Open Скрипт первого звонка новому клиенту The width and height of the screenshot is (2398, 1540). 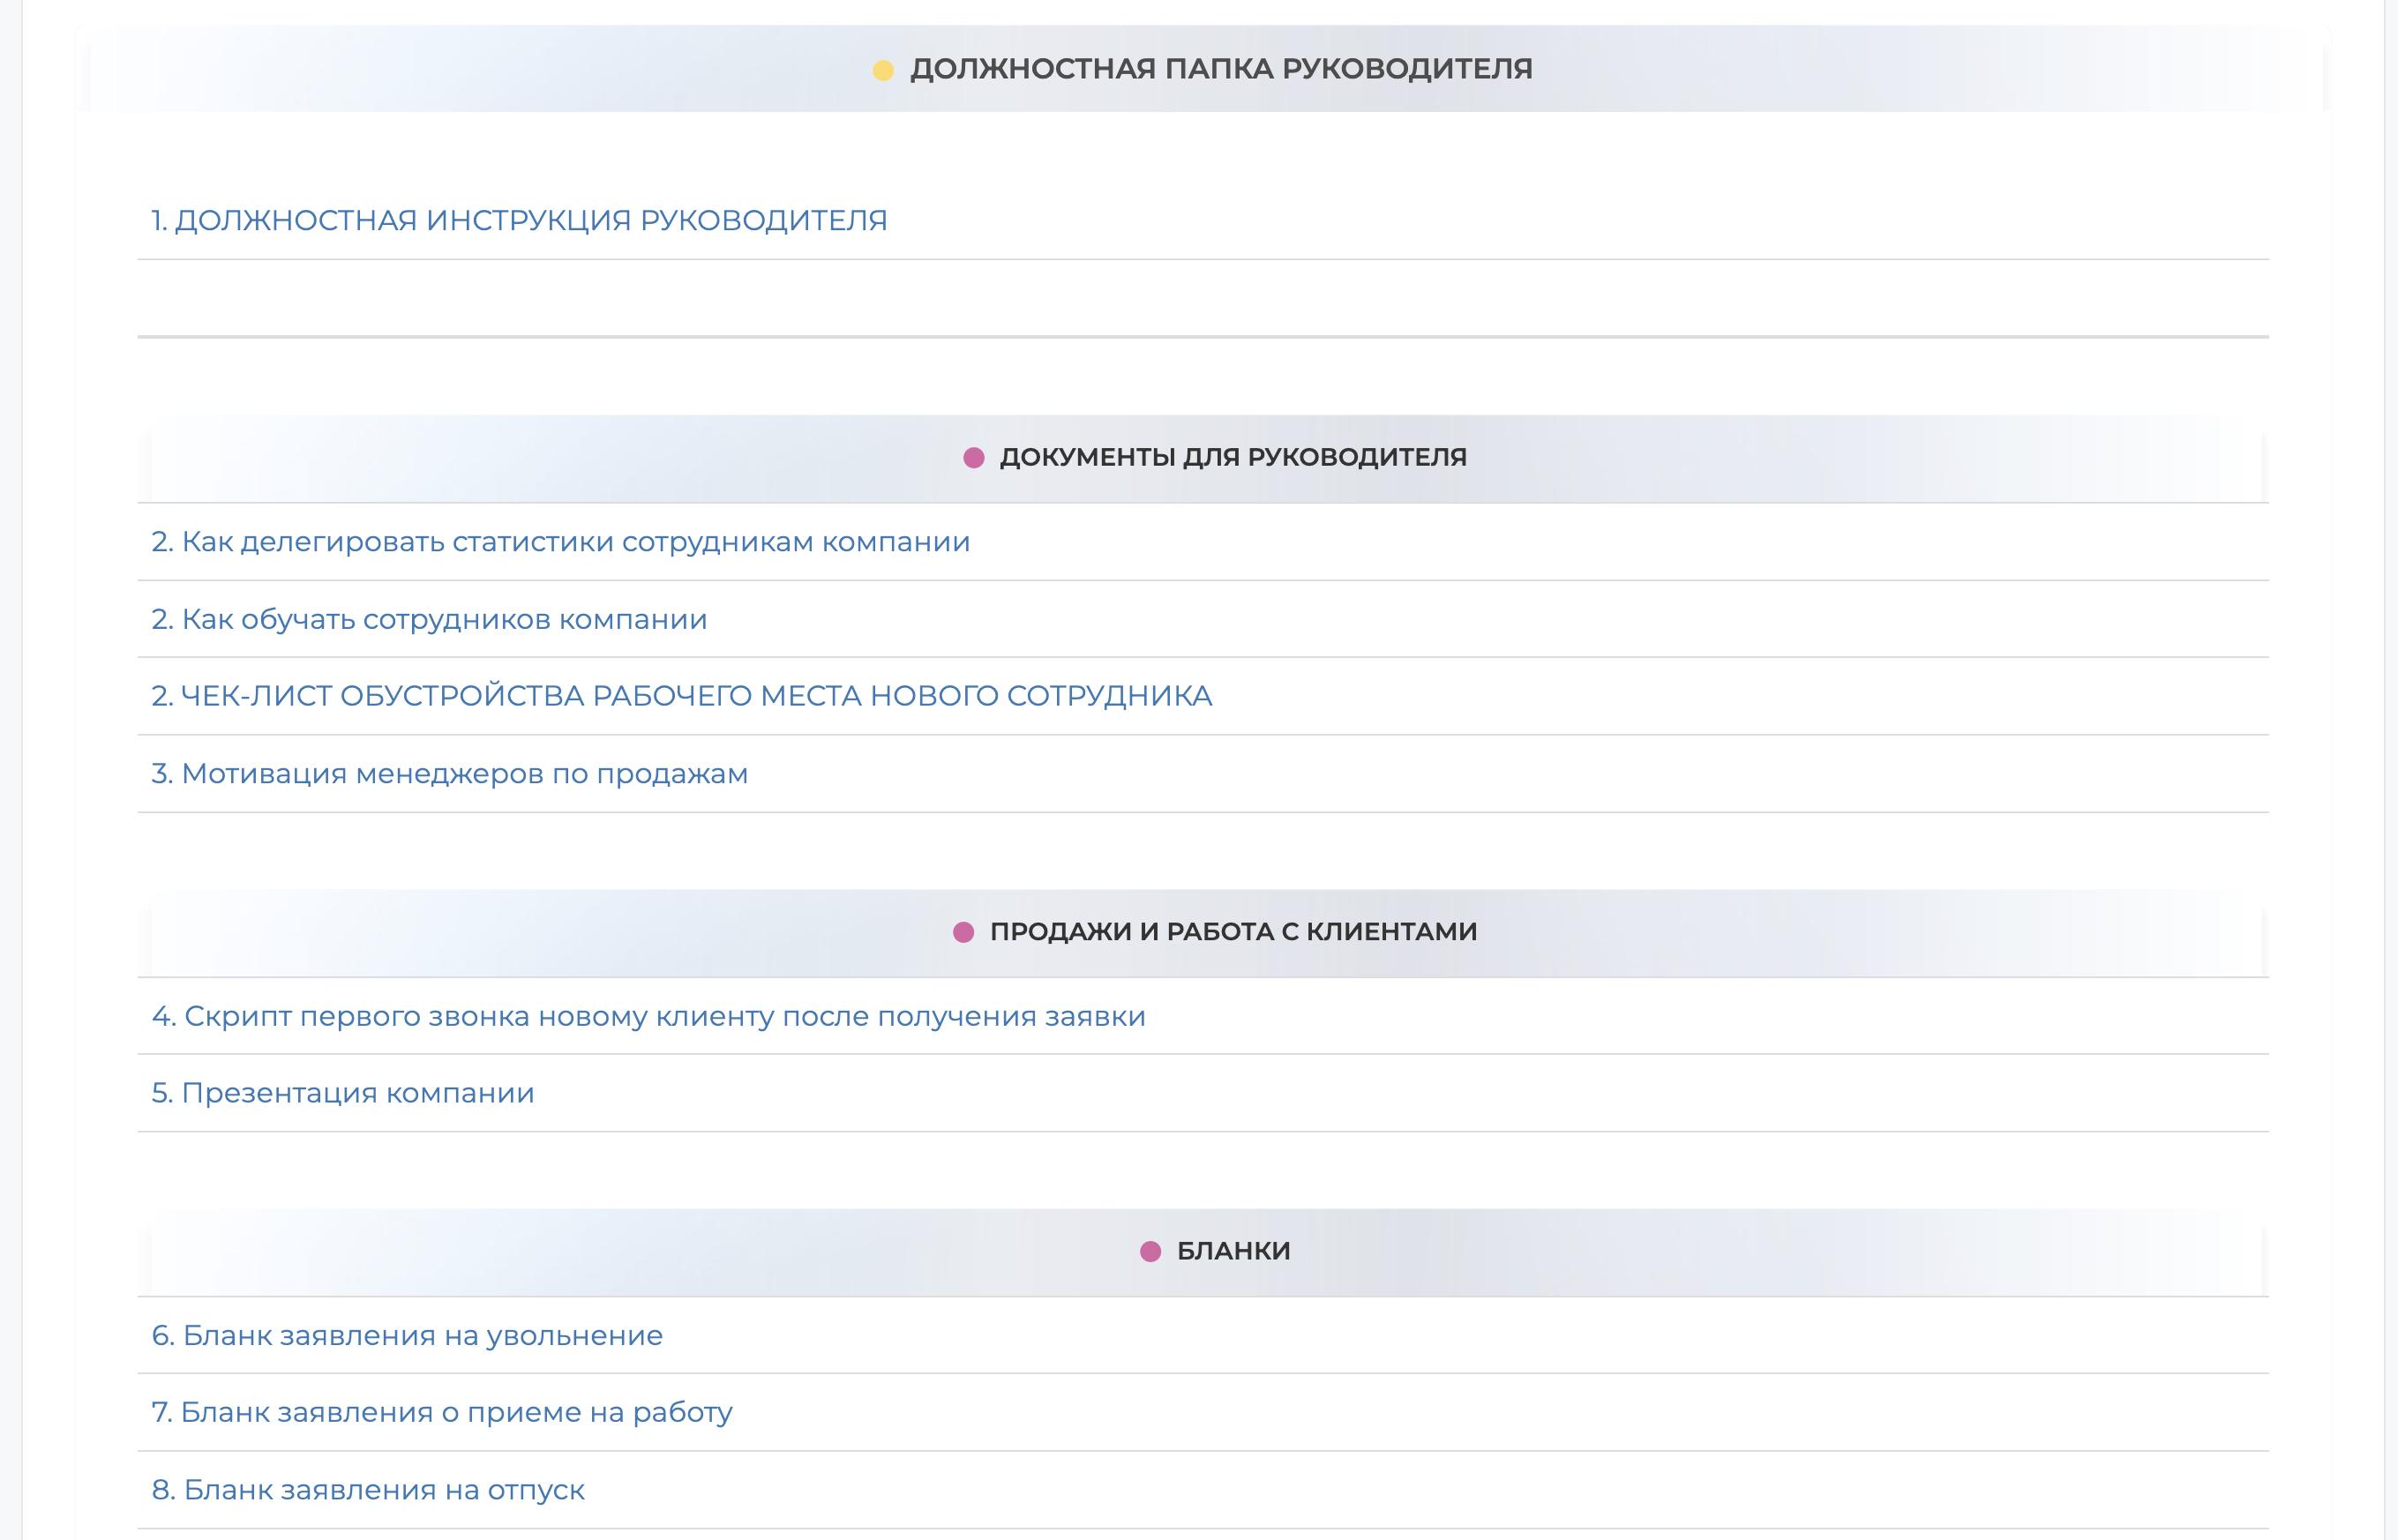click(648, 1016)
